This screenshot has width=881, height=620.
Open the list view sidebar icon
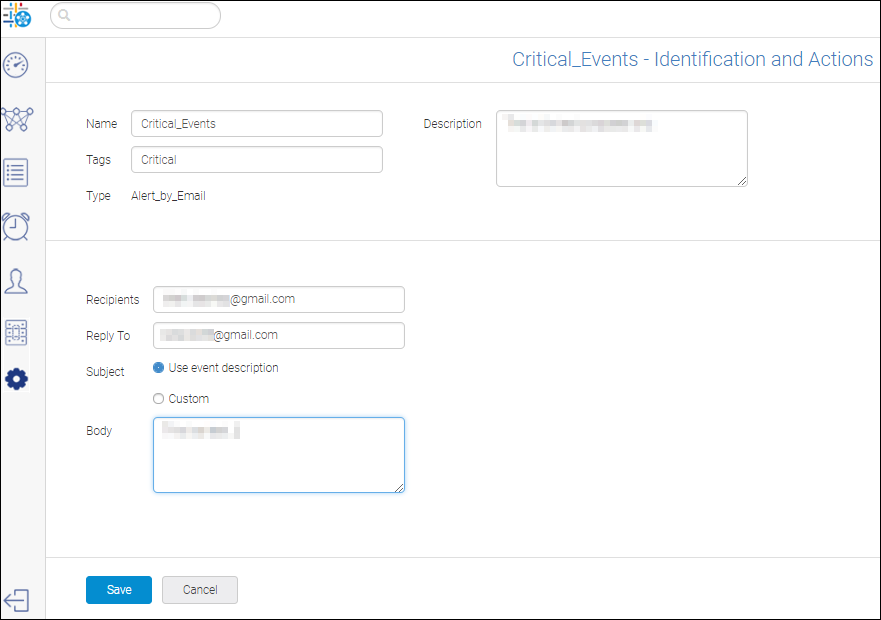16,172
